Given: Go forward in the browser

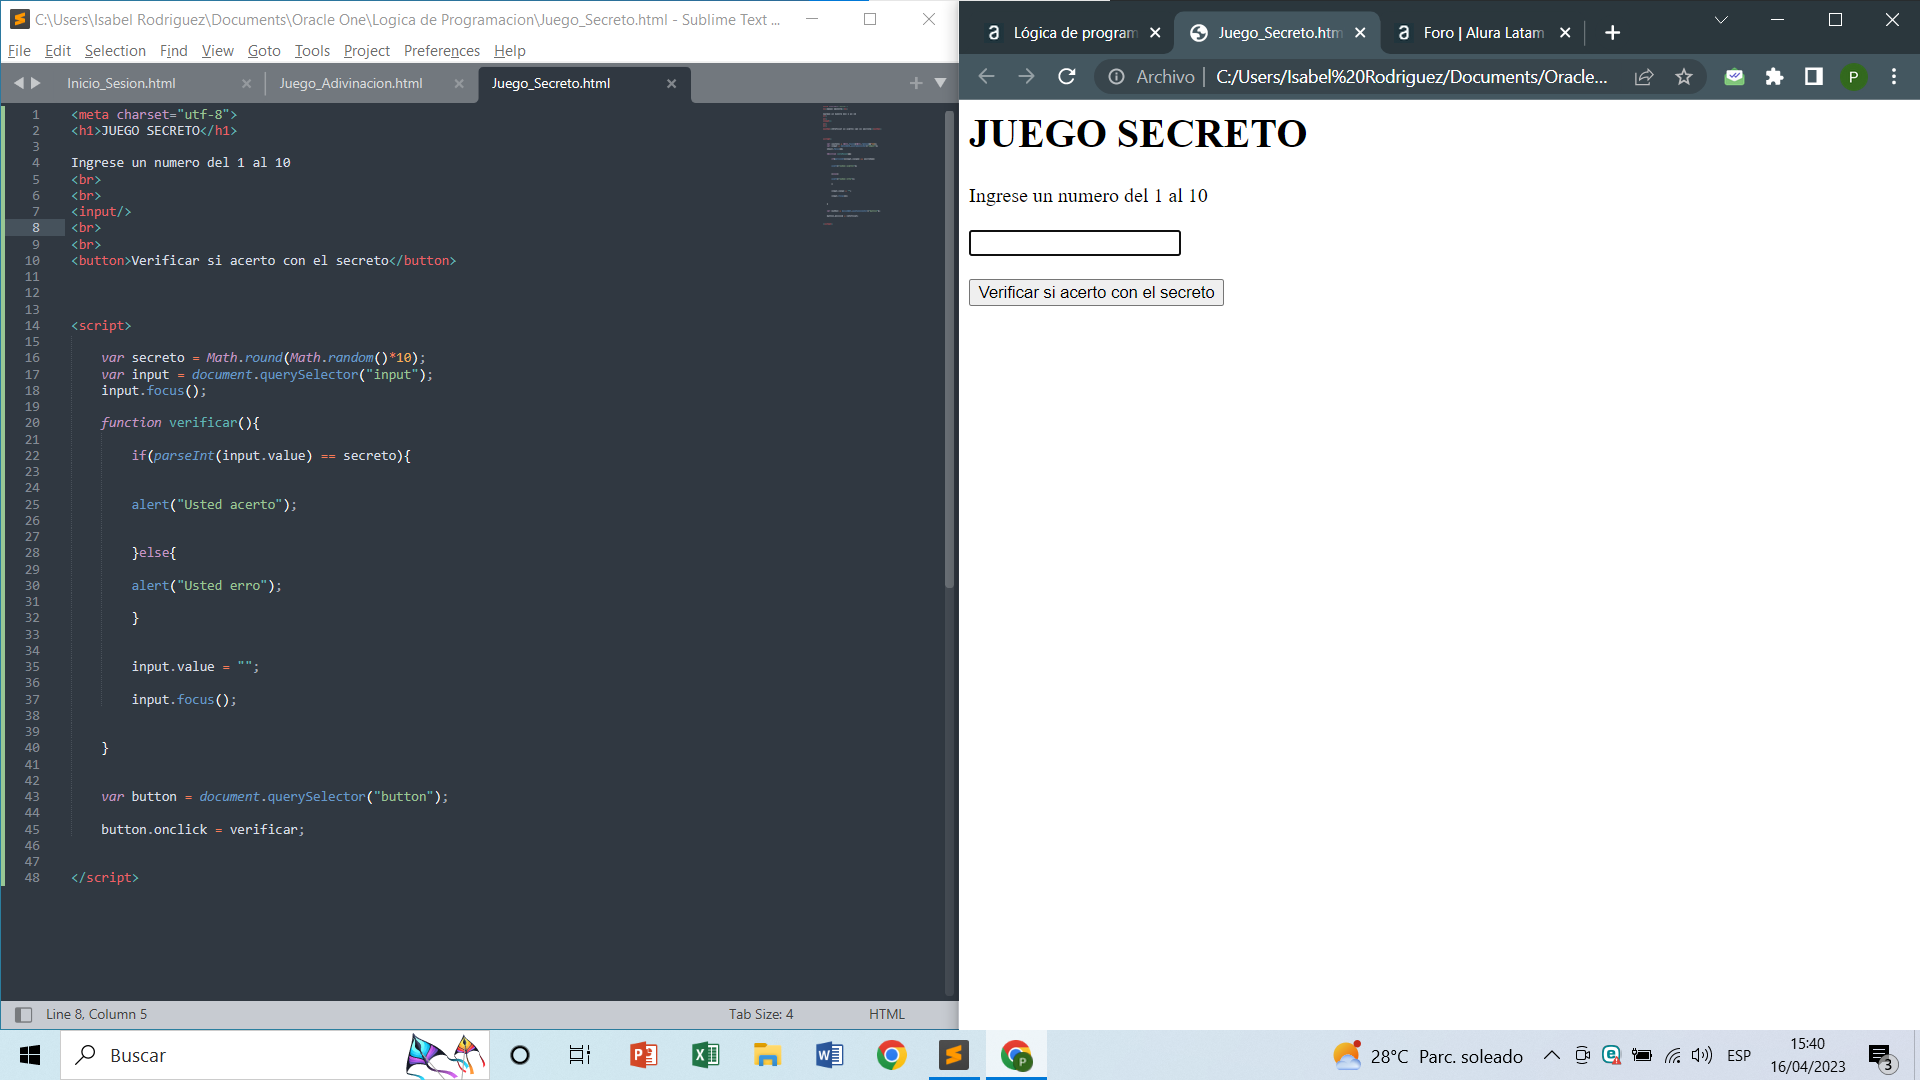Looking at the screenshot, I should [1026, 77].
